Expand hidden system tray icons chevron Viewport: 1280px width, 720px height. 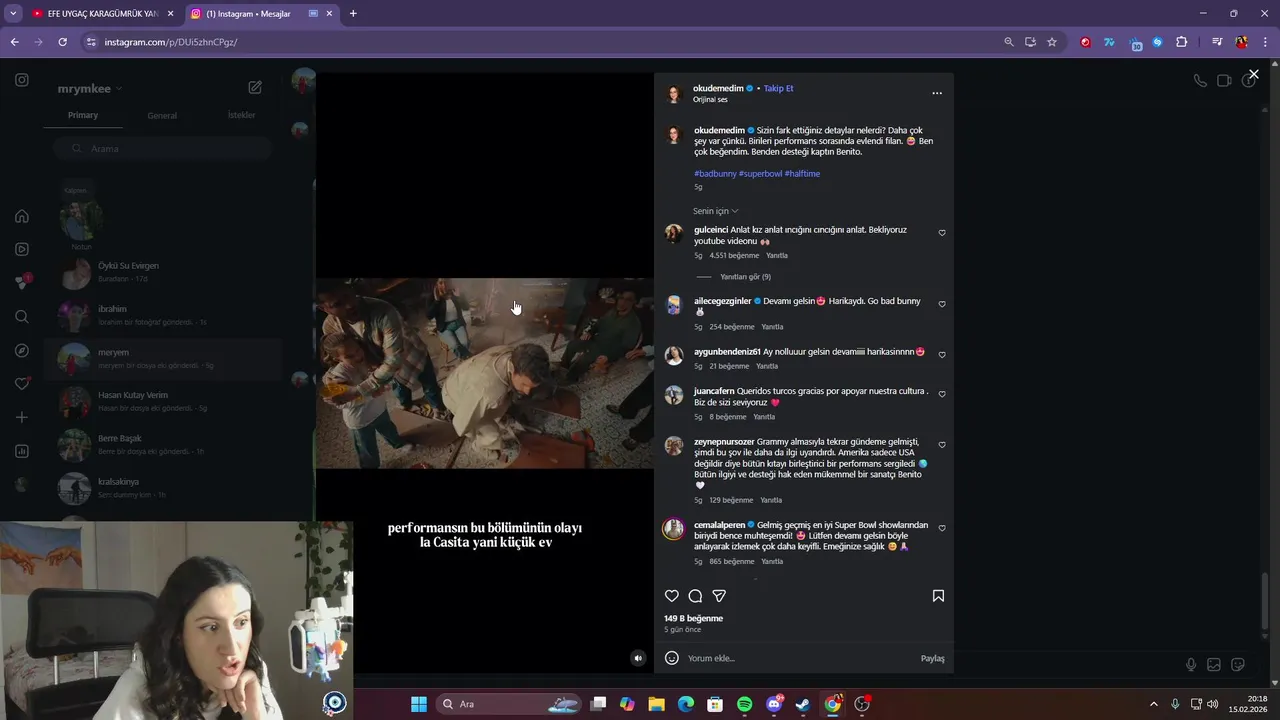click(x=1153, y=704)
